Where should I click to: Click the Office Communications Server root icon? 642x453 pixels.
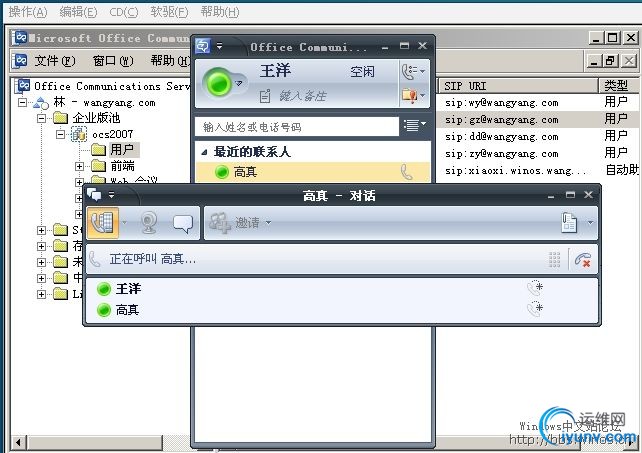(x=23, y=86)
